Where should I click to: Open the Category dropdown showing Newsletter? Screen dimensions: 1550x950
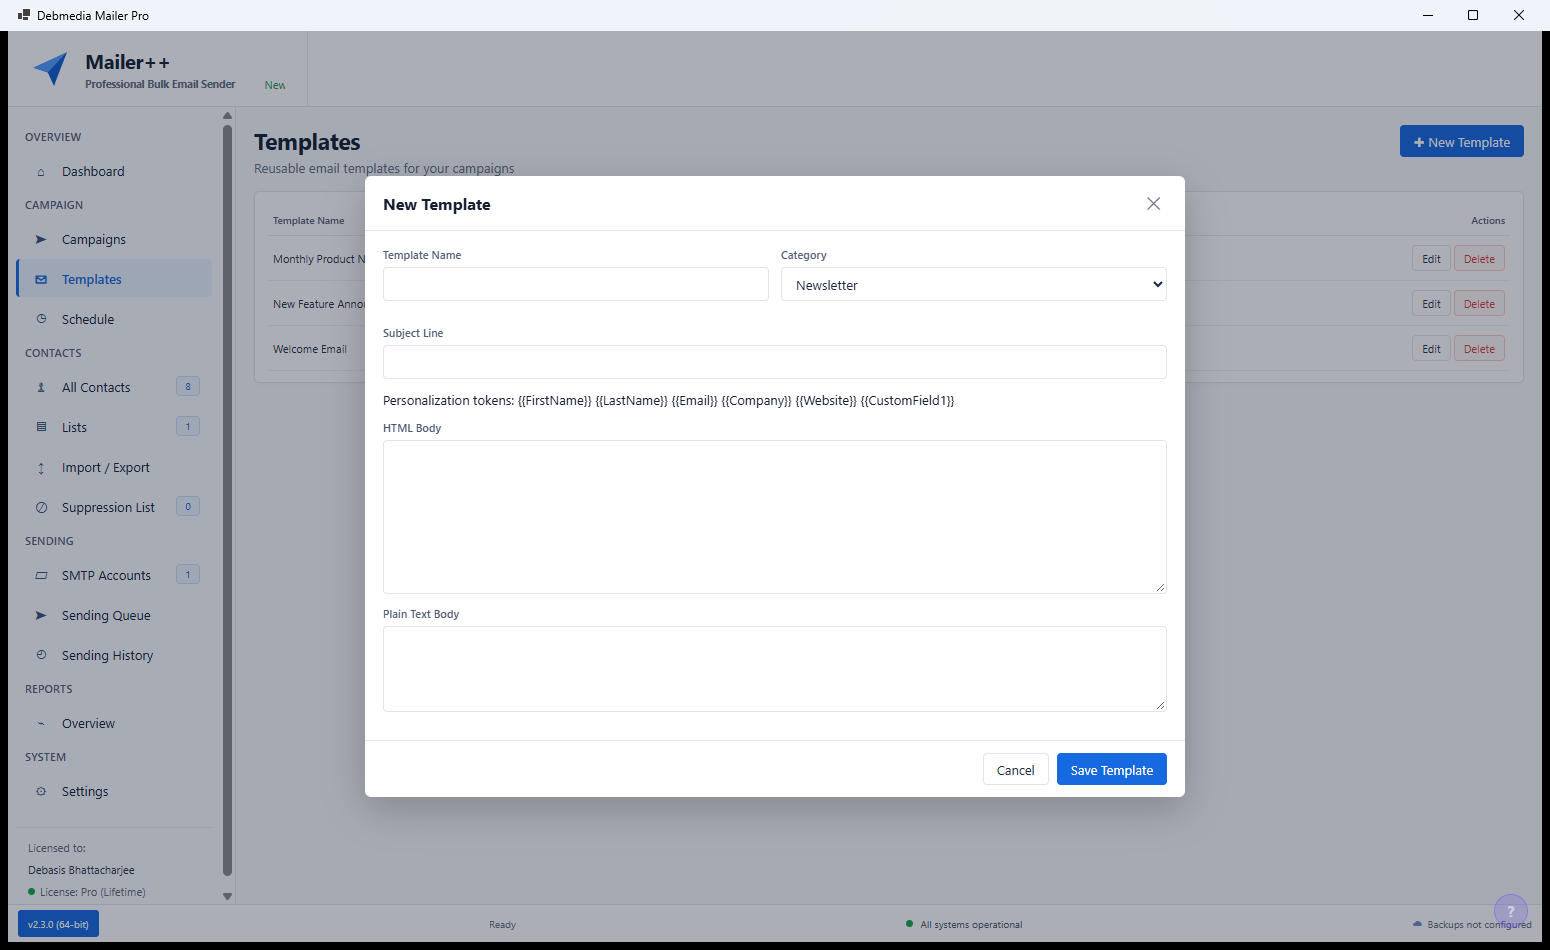(x=974, y=285)
